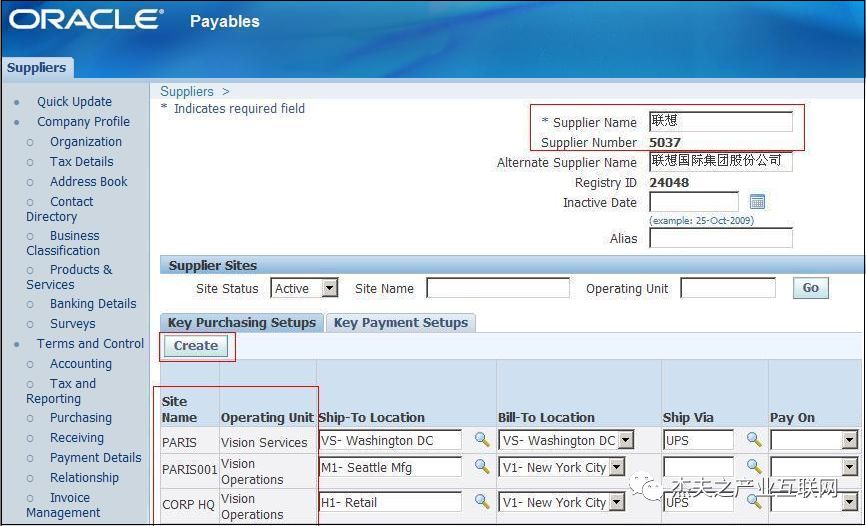Click the Vision Services operating unit cell
This screenshot has height=526, width=866.
(264, 443)
